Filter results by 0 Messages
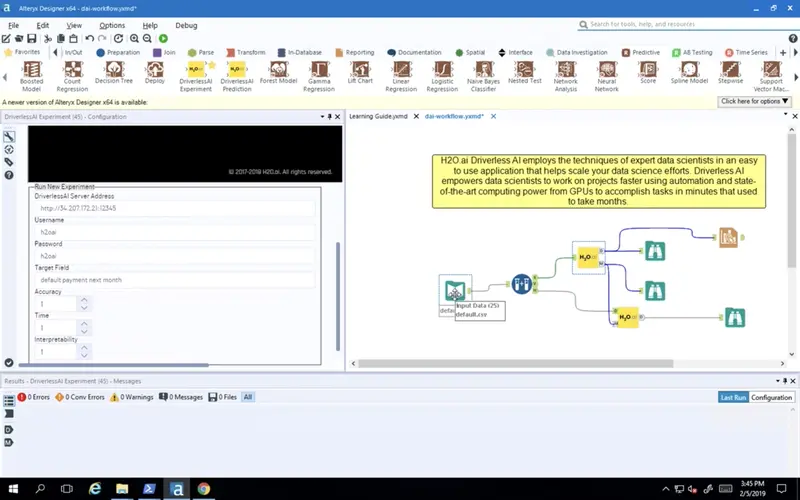This screenshot has width=800, height=500. pyautogui.click(x=181, y=396)
